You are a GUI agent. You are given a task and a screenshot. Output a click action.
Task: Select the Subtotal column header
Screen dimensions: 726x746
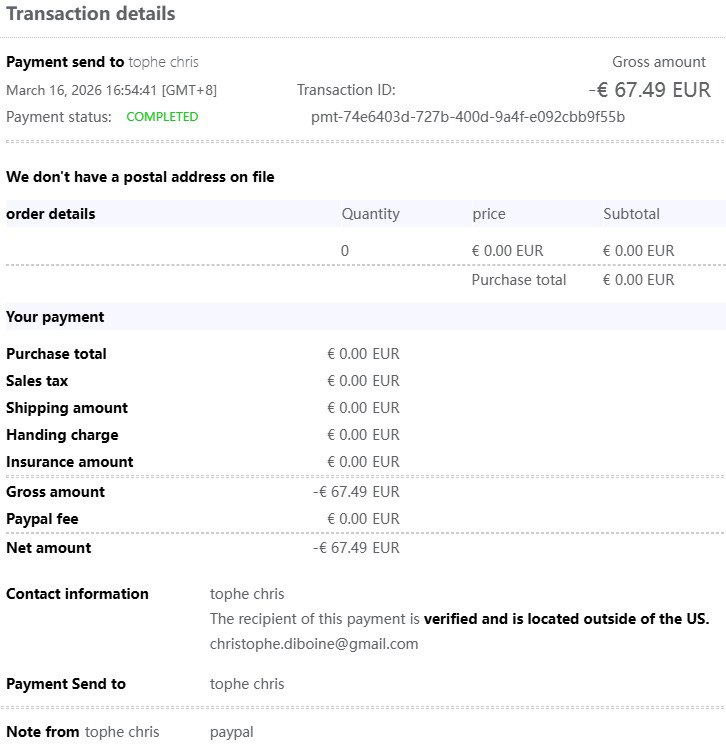coord(631,214)
